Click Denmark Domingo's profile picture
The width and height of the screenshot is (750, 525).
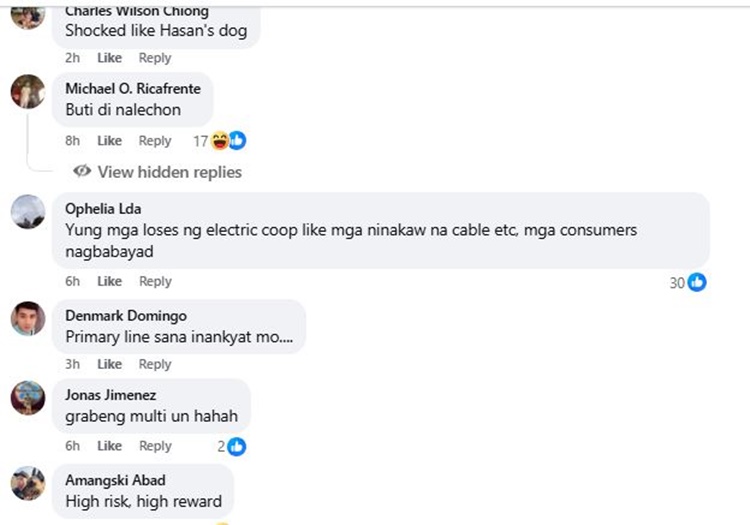(28, 319)
